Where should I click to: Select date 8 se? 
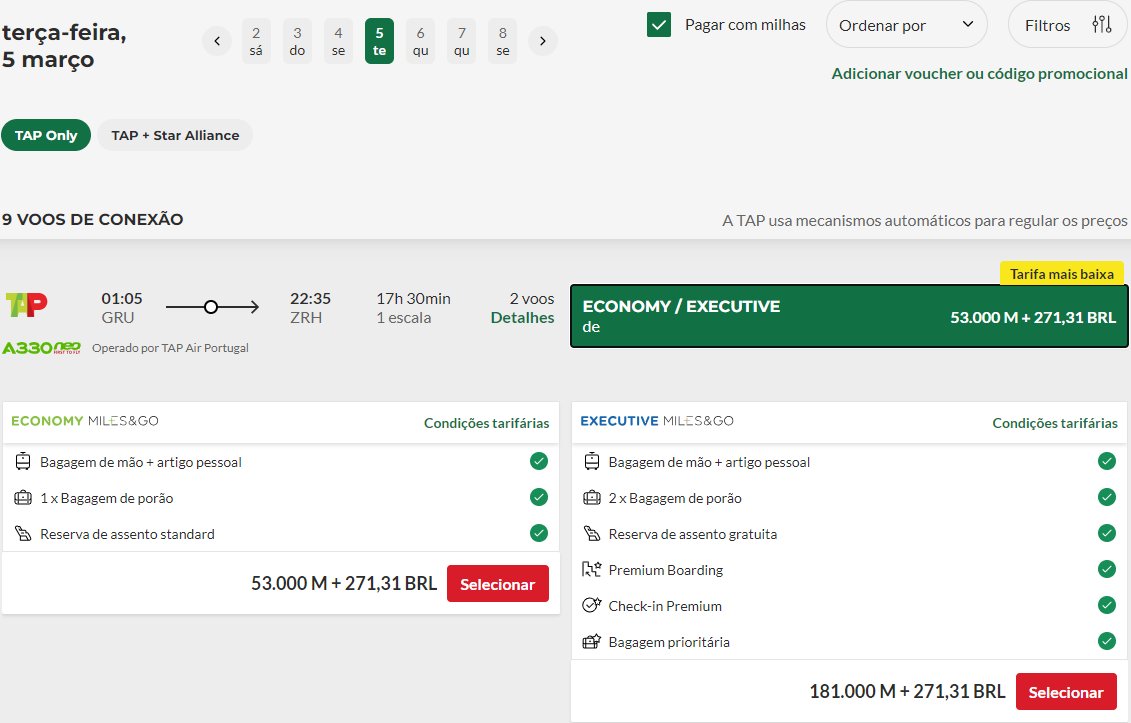(503, 41)
